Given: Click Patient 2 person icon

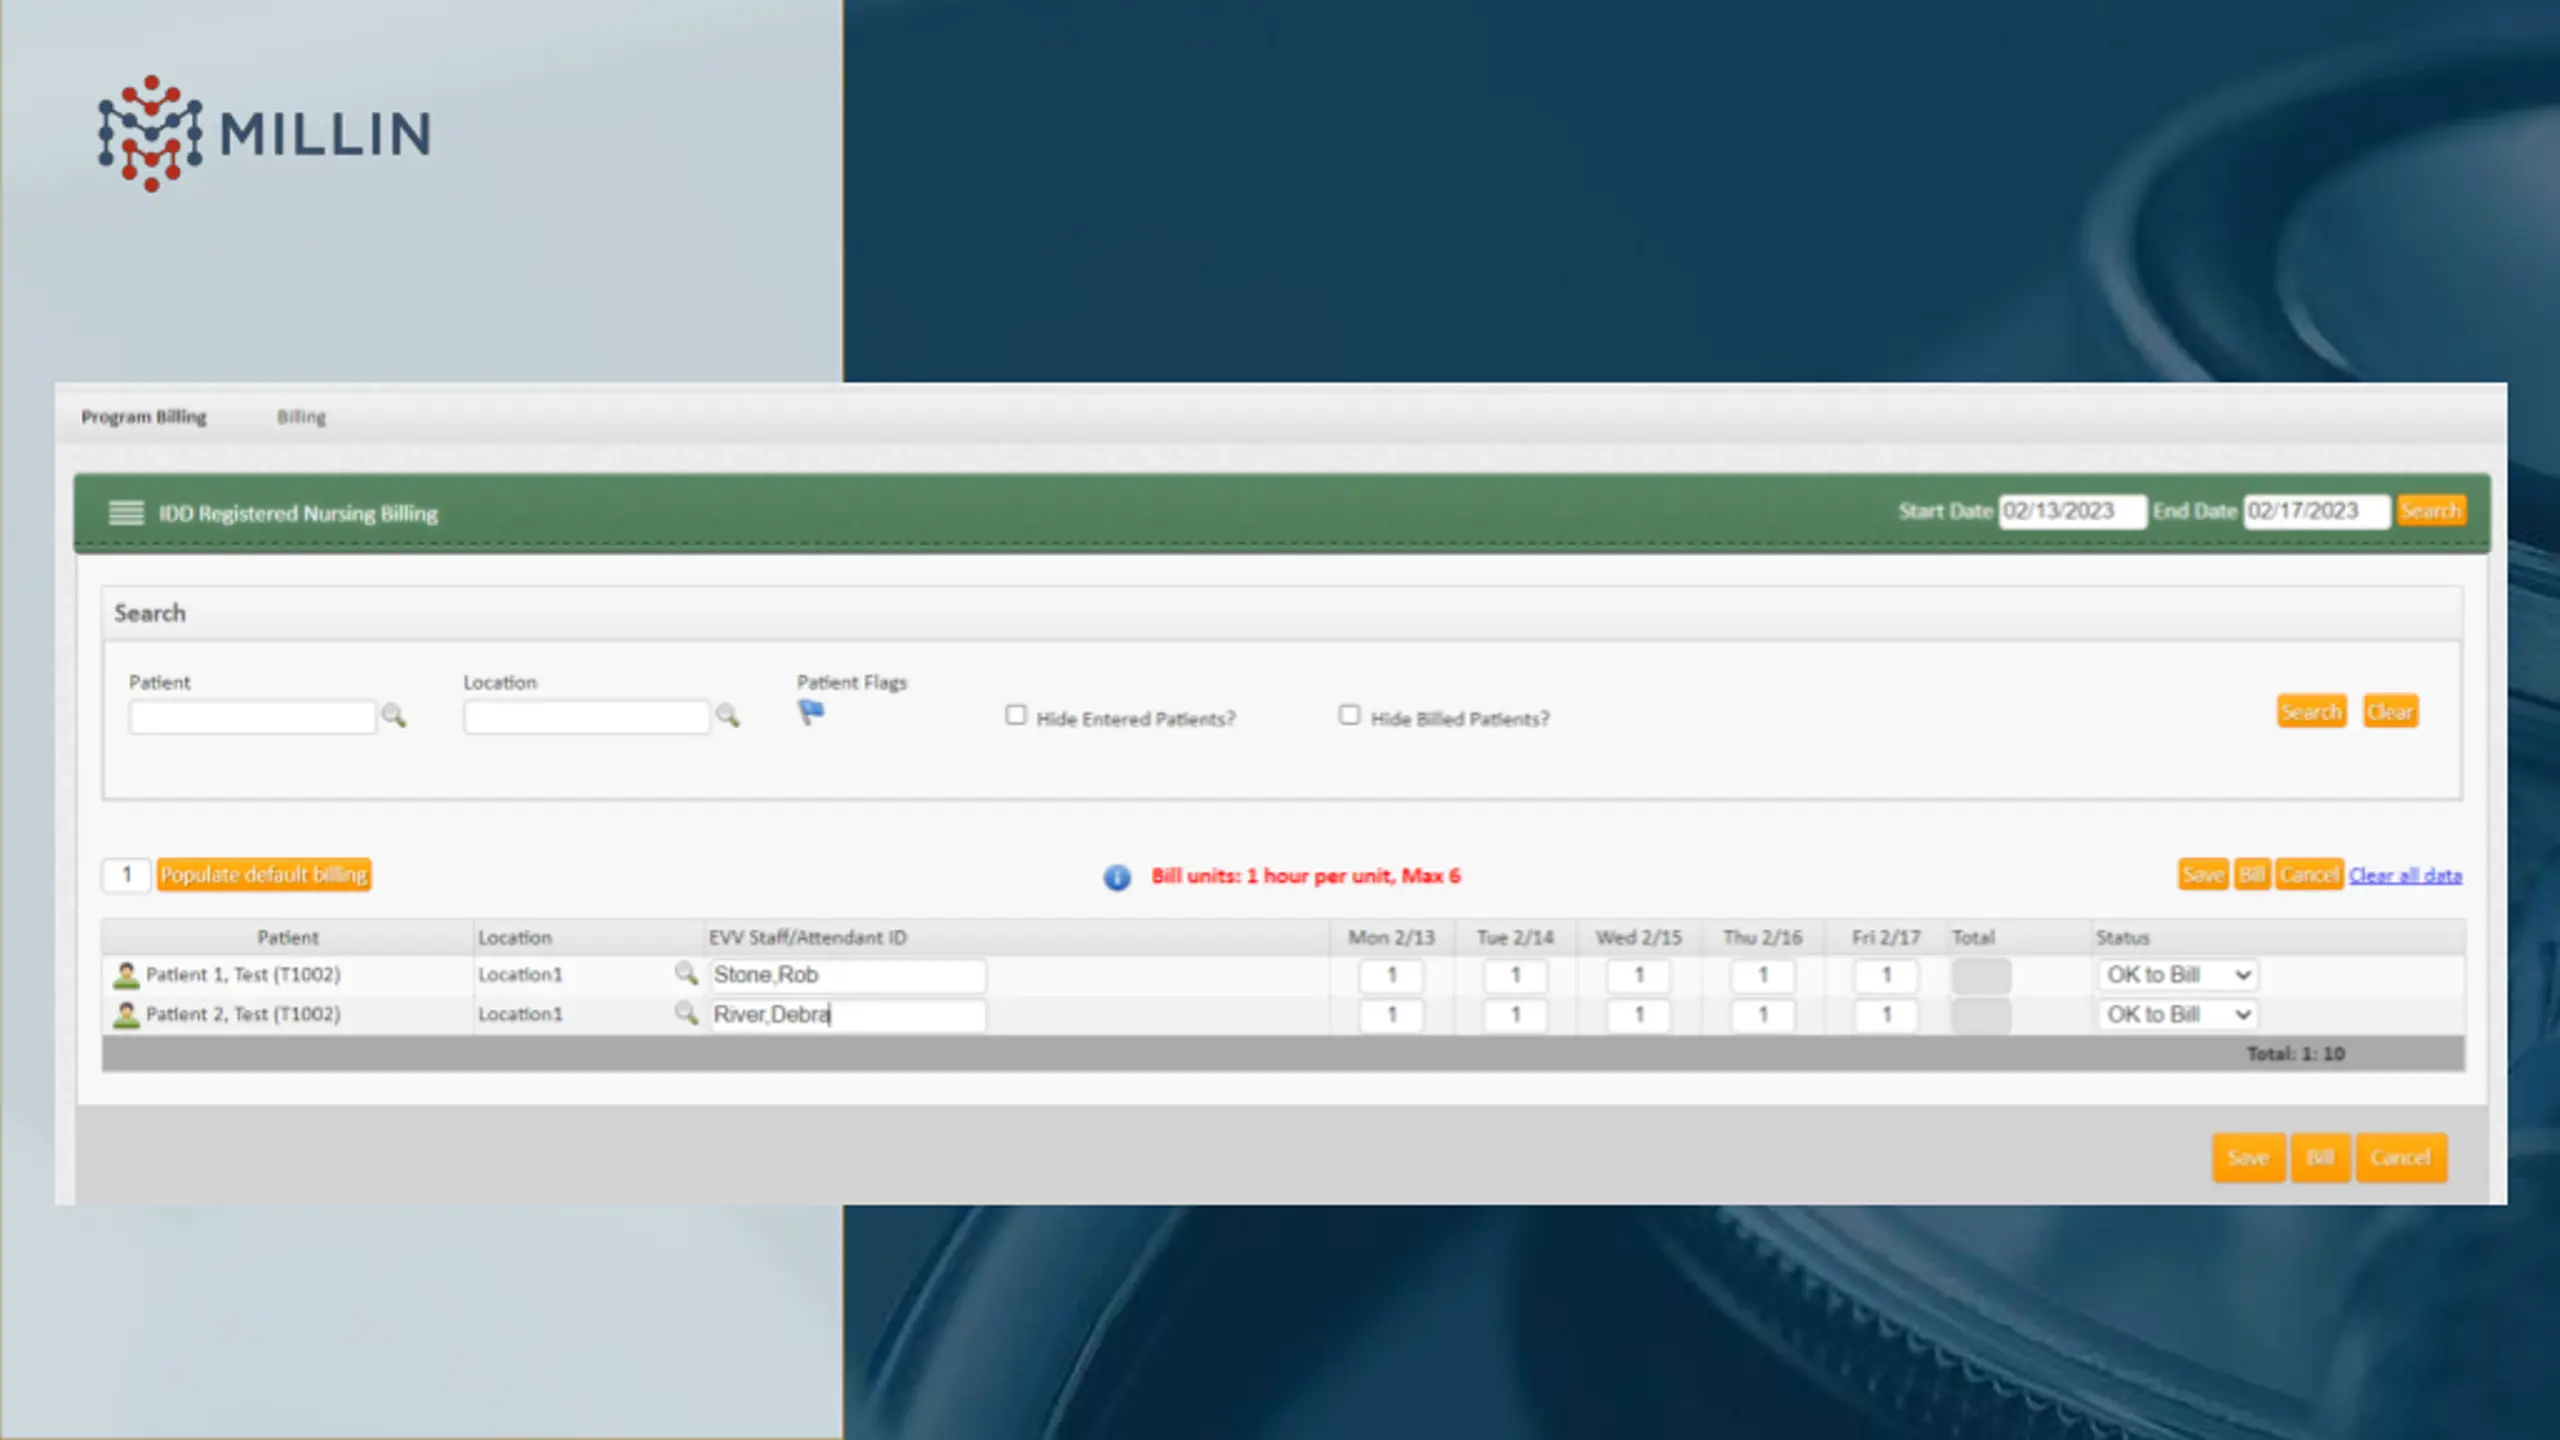Looking at the screenshot, I should coord(126,1015).
